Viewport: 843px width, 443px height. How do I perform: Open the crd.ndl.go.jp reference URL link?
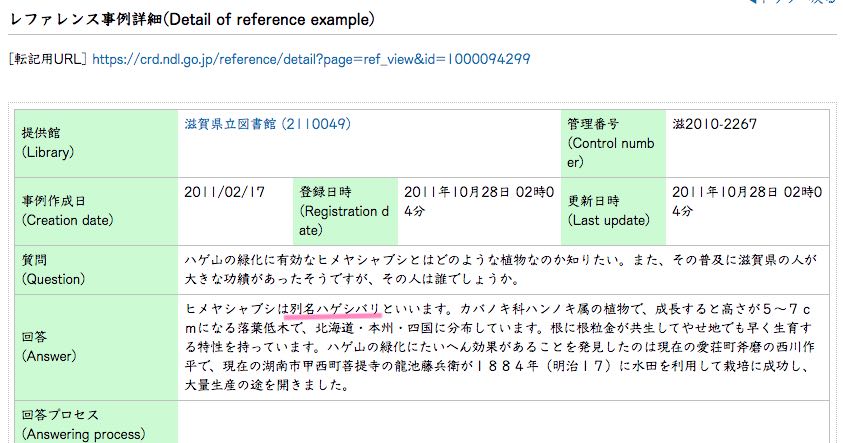pos(311,59)
